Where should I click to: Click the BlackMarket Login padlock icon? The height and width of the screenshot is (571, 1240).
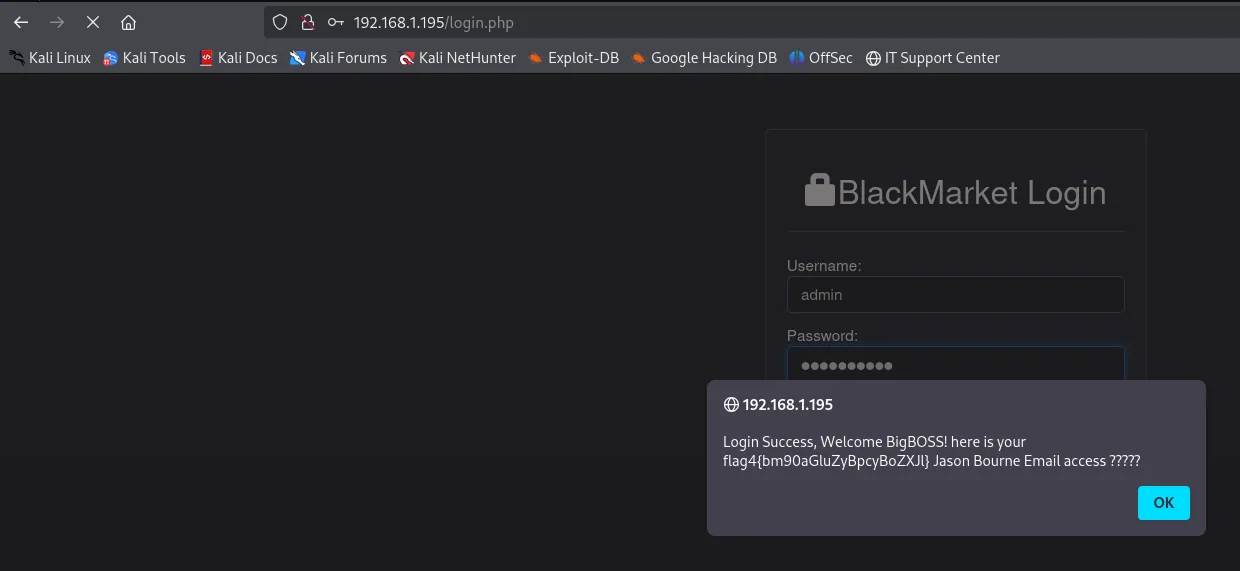click(x=819, y=190)
